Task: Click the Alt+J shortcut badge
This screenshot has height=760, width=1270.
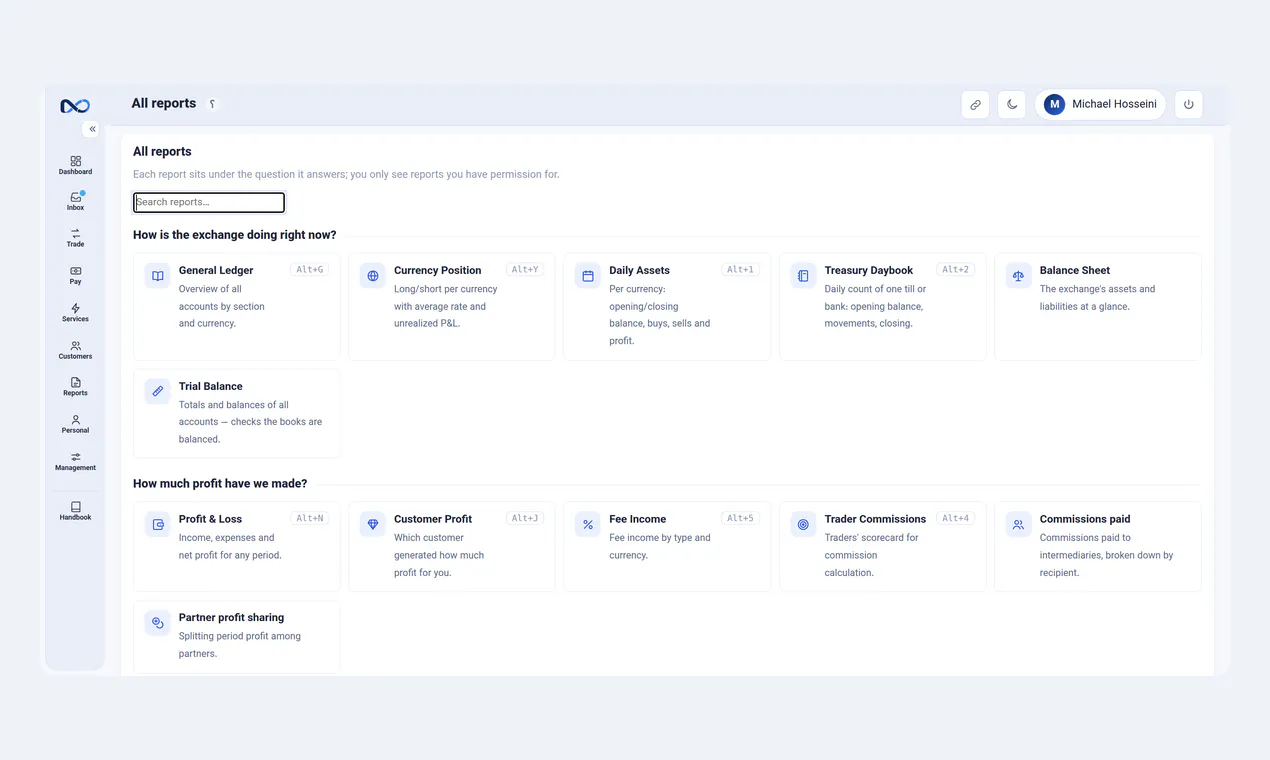Action: pos(525,518)
